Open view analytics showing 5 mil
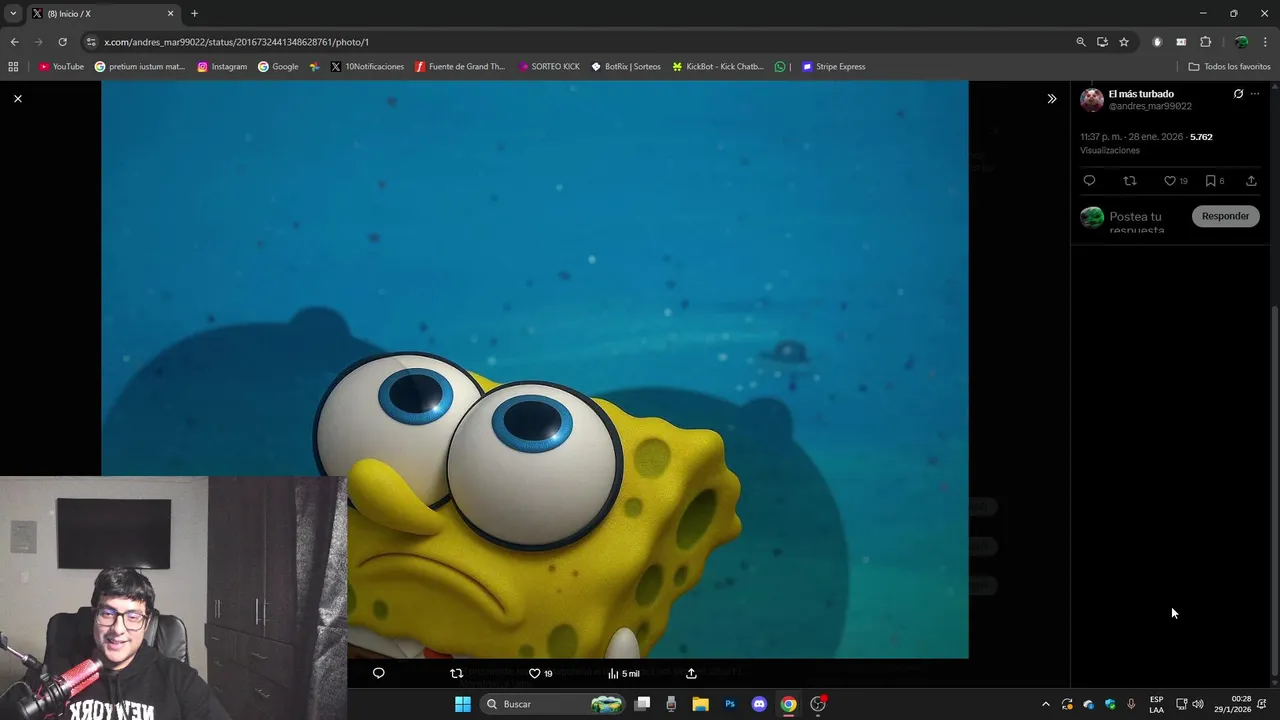 [623, 673]
